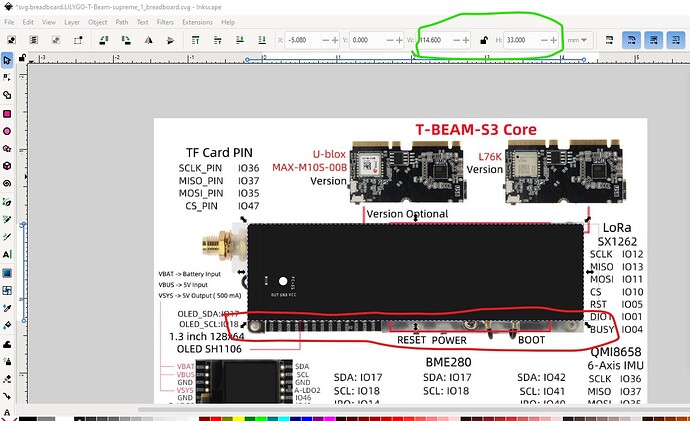Select the Rectangle tool
The width and height of the screenshot is (690, 421).
point(7,114)
